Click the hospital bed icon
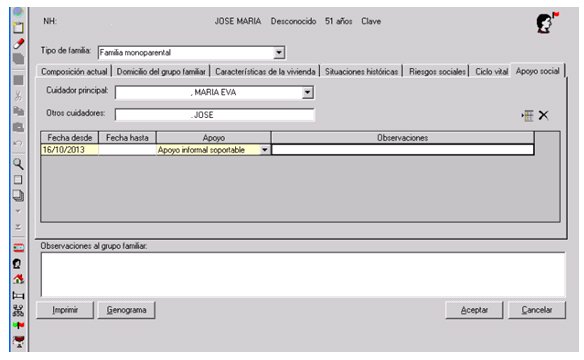Viewport: 584px width, 360px height. (18, 296)
